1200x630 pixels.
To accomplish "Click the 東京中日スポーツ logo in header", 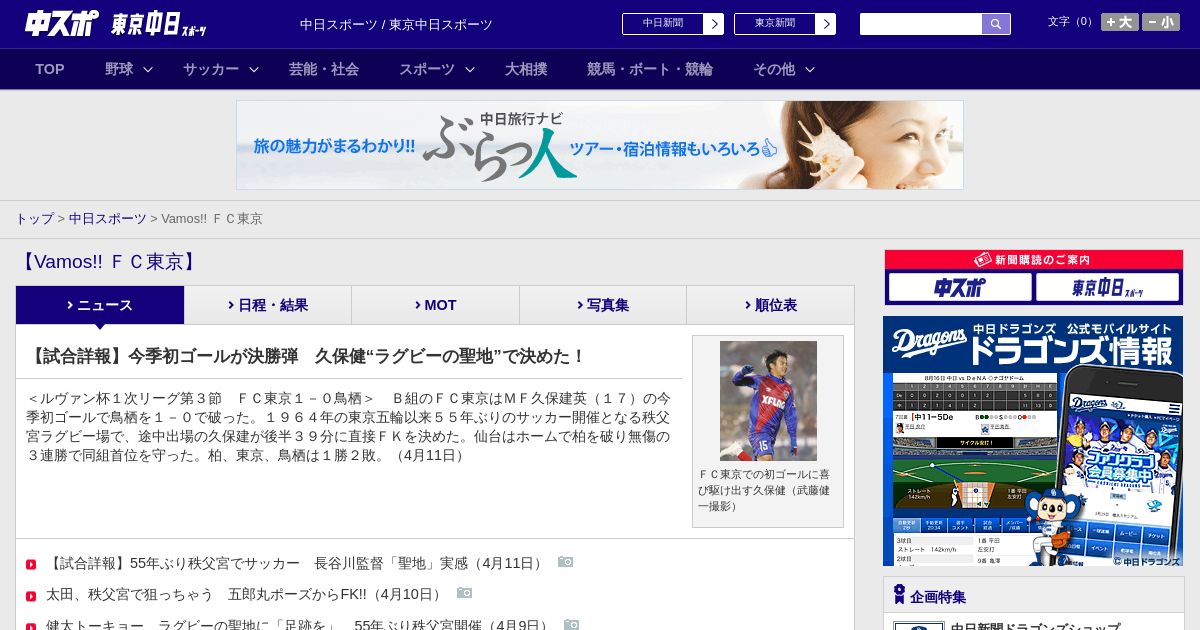I will click(x=159, y=24).
